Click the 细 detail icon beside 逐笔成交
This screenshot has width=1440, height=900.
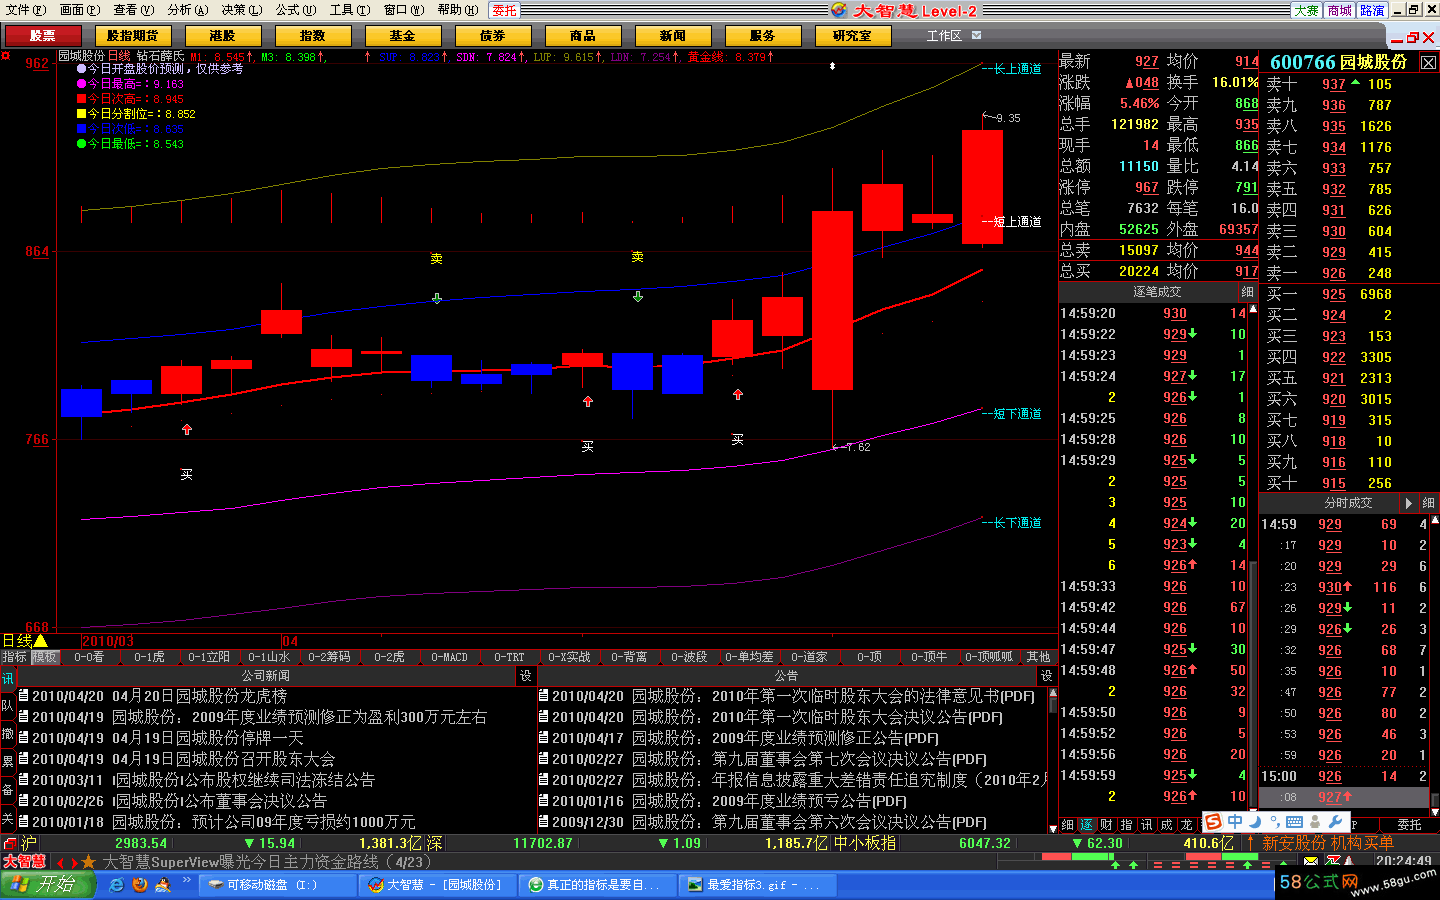(1247, 292)
